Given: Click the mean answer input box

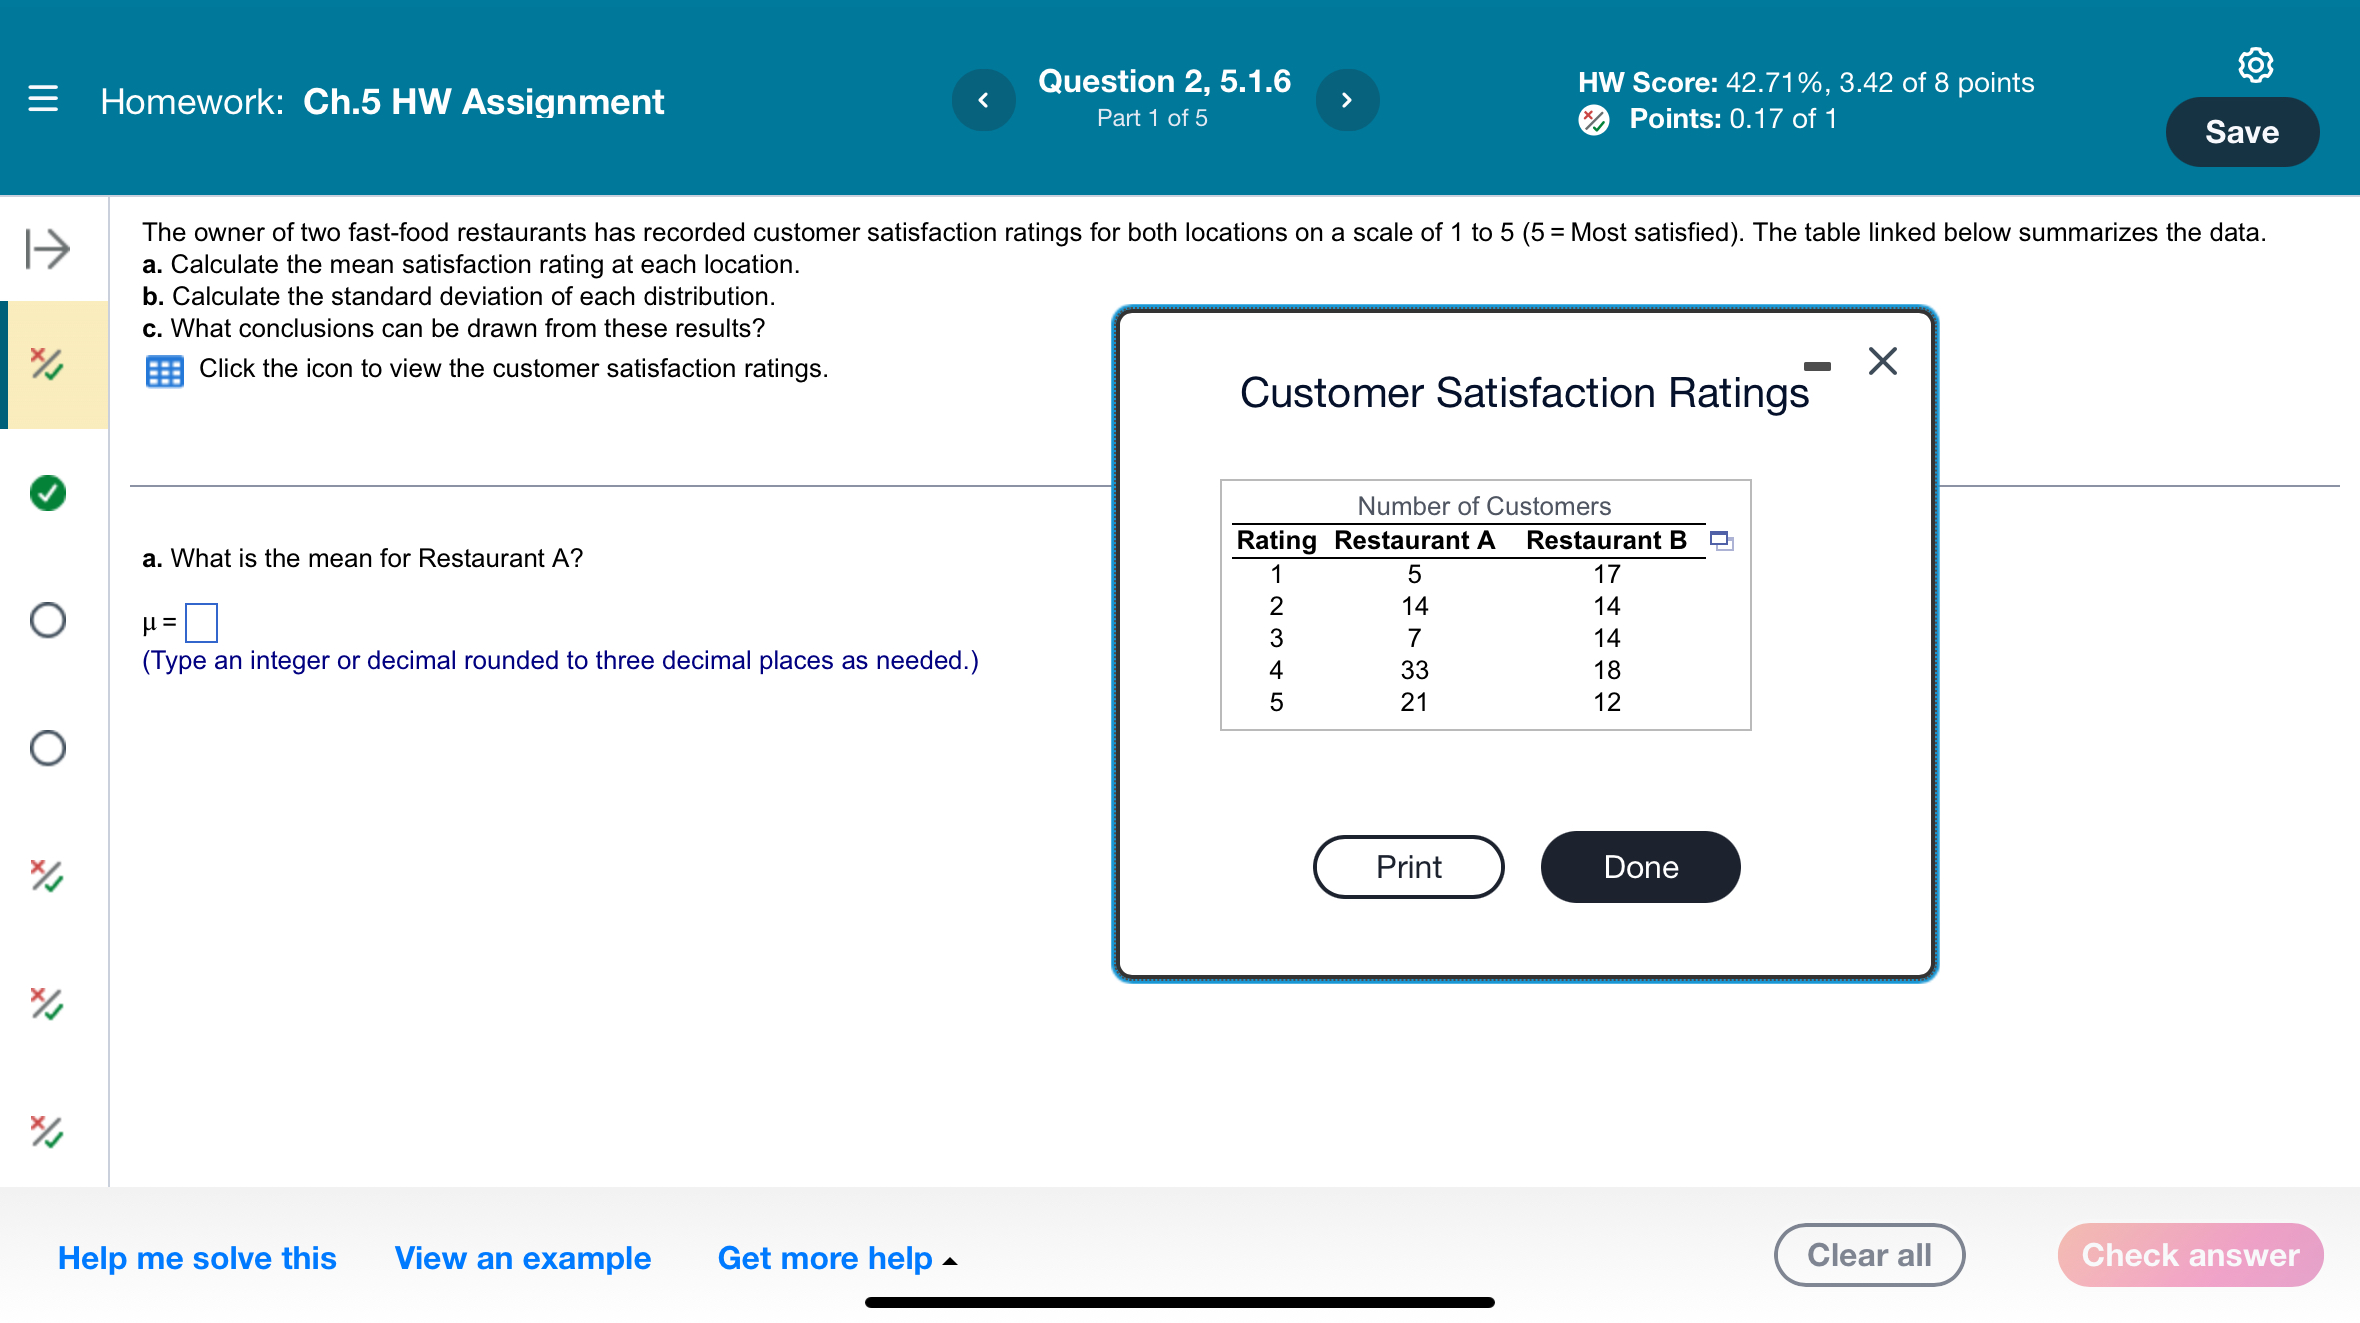Looking at the screenshot, I should point(201,623).
